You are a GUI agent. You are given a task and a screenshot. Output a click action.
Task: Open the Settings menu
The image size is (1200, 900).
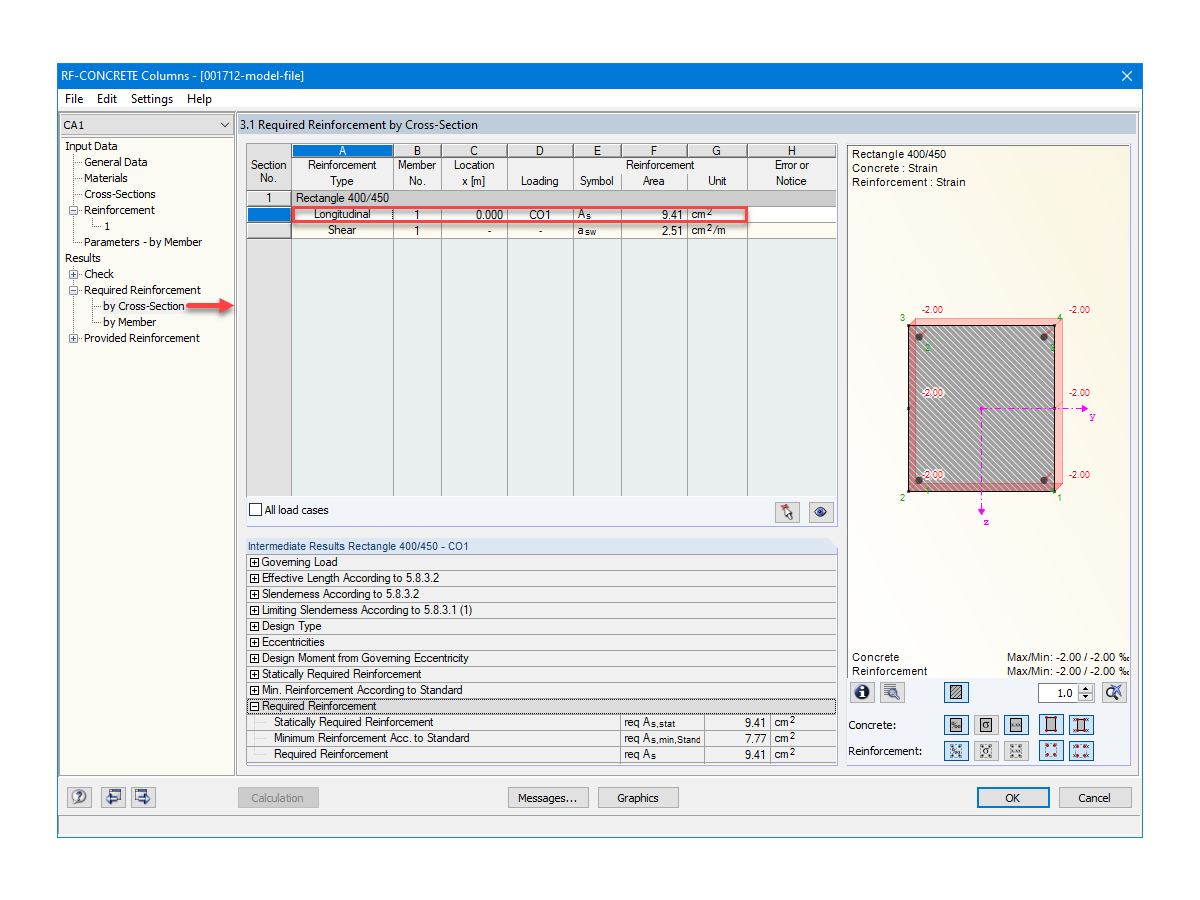point(151,99)
